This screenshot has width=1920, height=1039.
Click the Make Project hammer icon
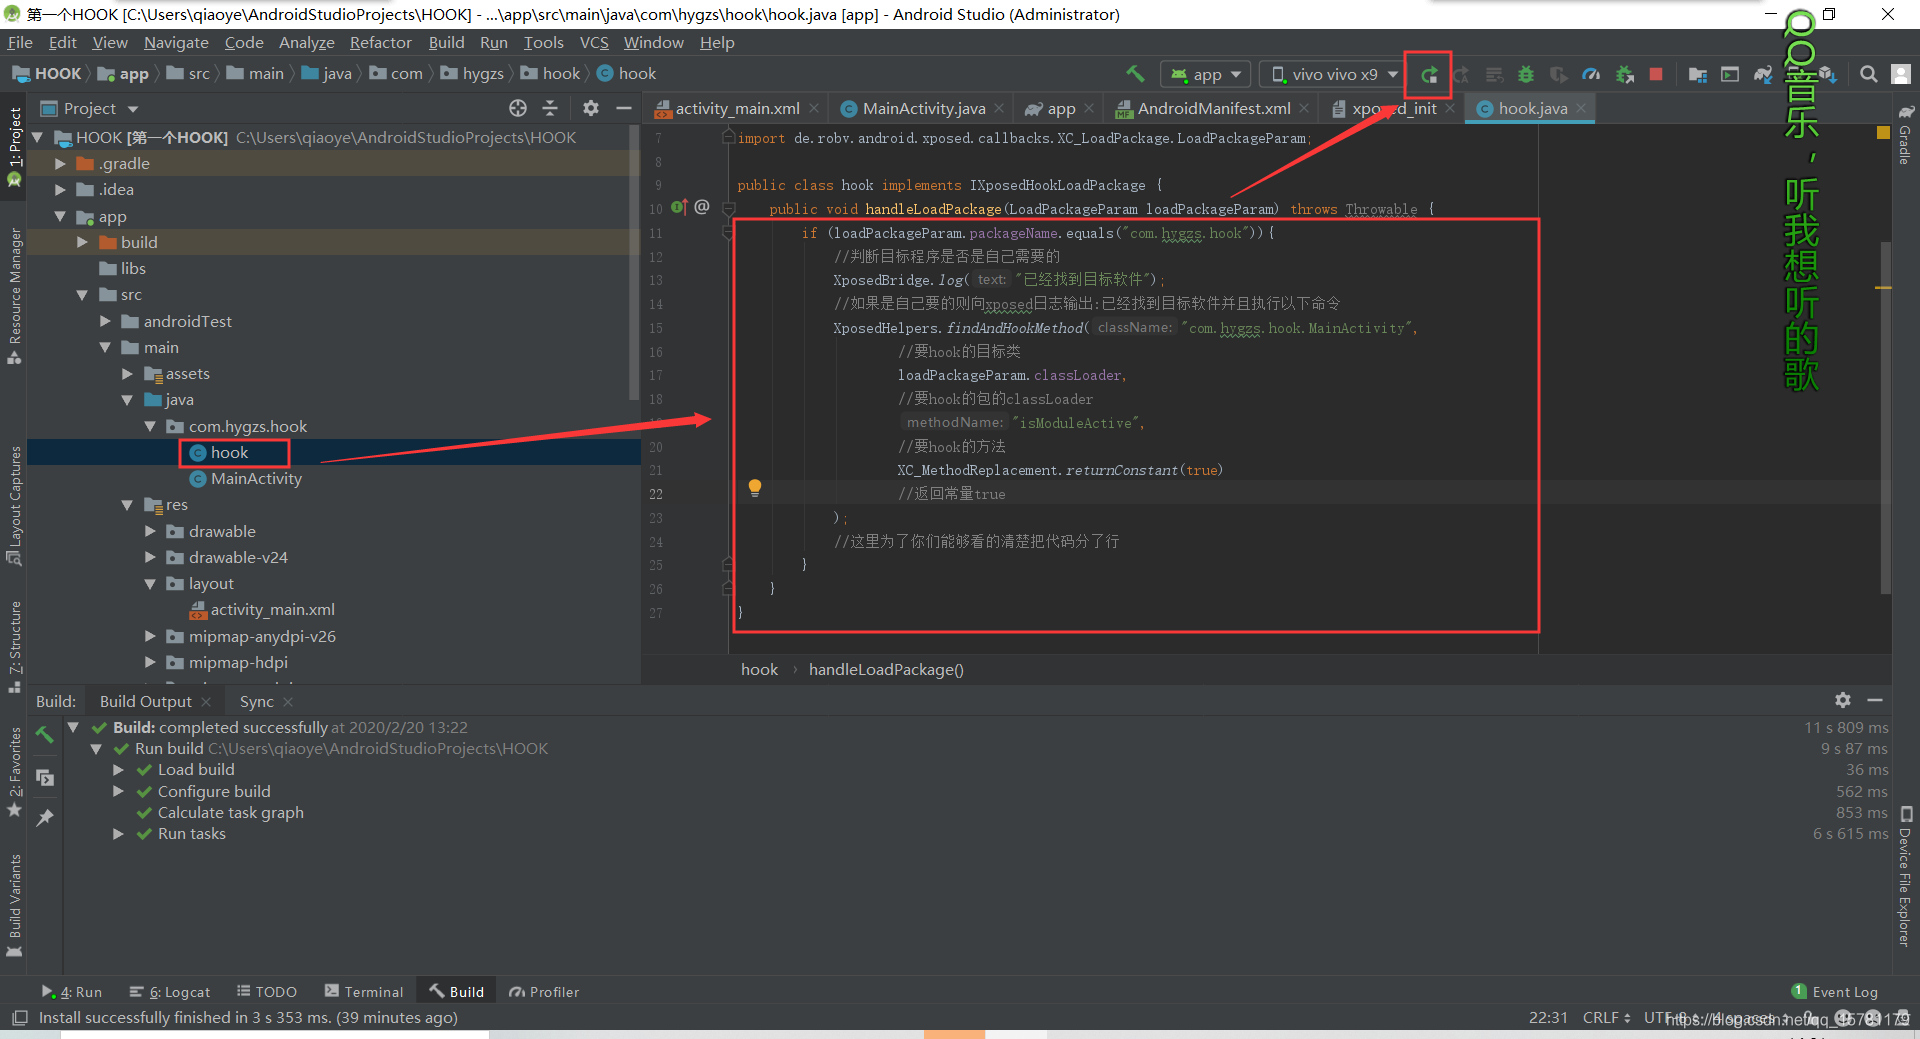[x=1135, y=74]
